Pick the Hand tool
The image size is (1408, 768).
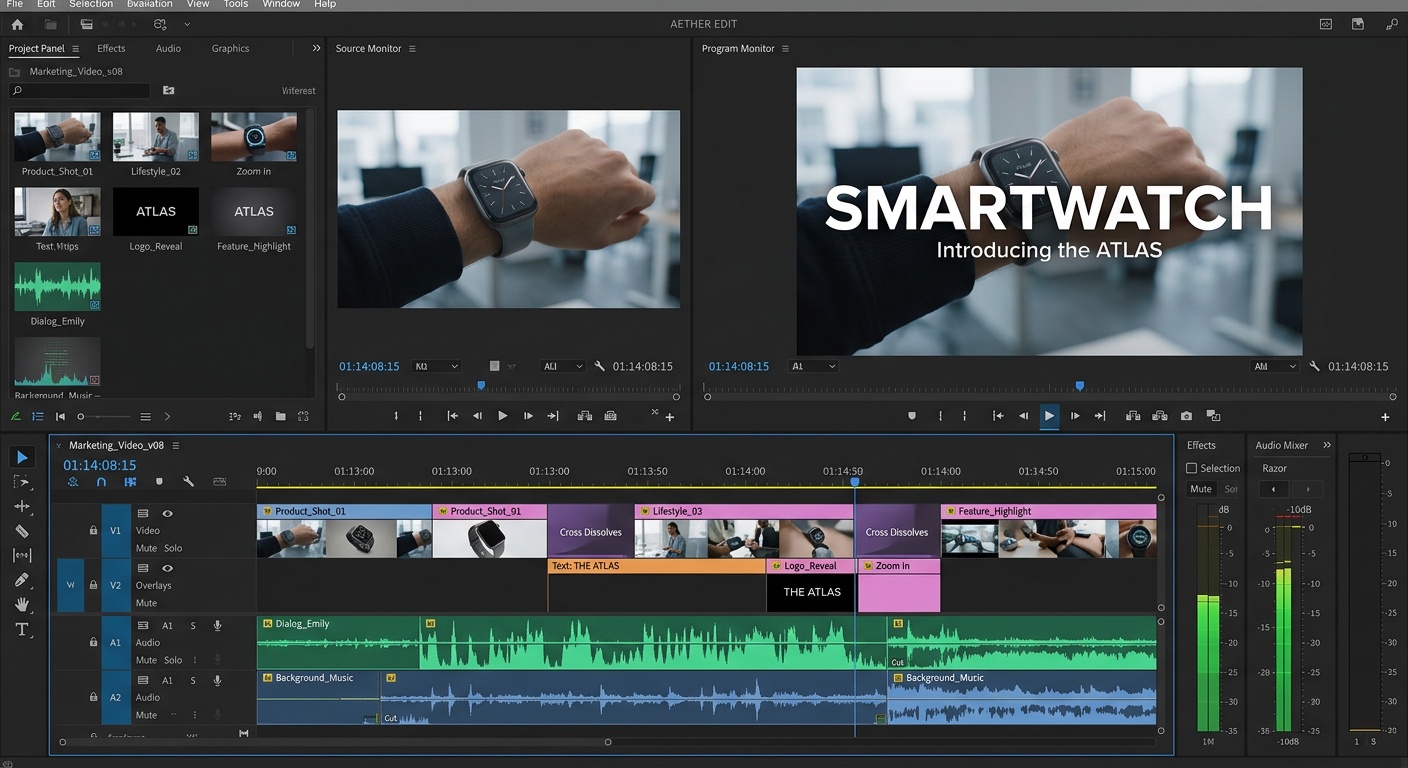pyautogui.click(x=22, y=604)
